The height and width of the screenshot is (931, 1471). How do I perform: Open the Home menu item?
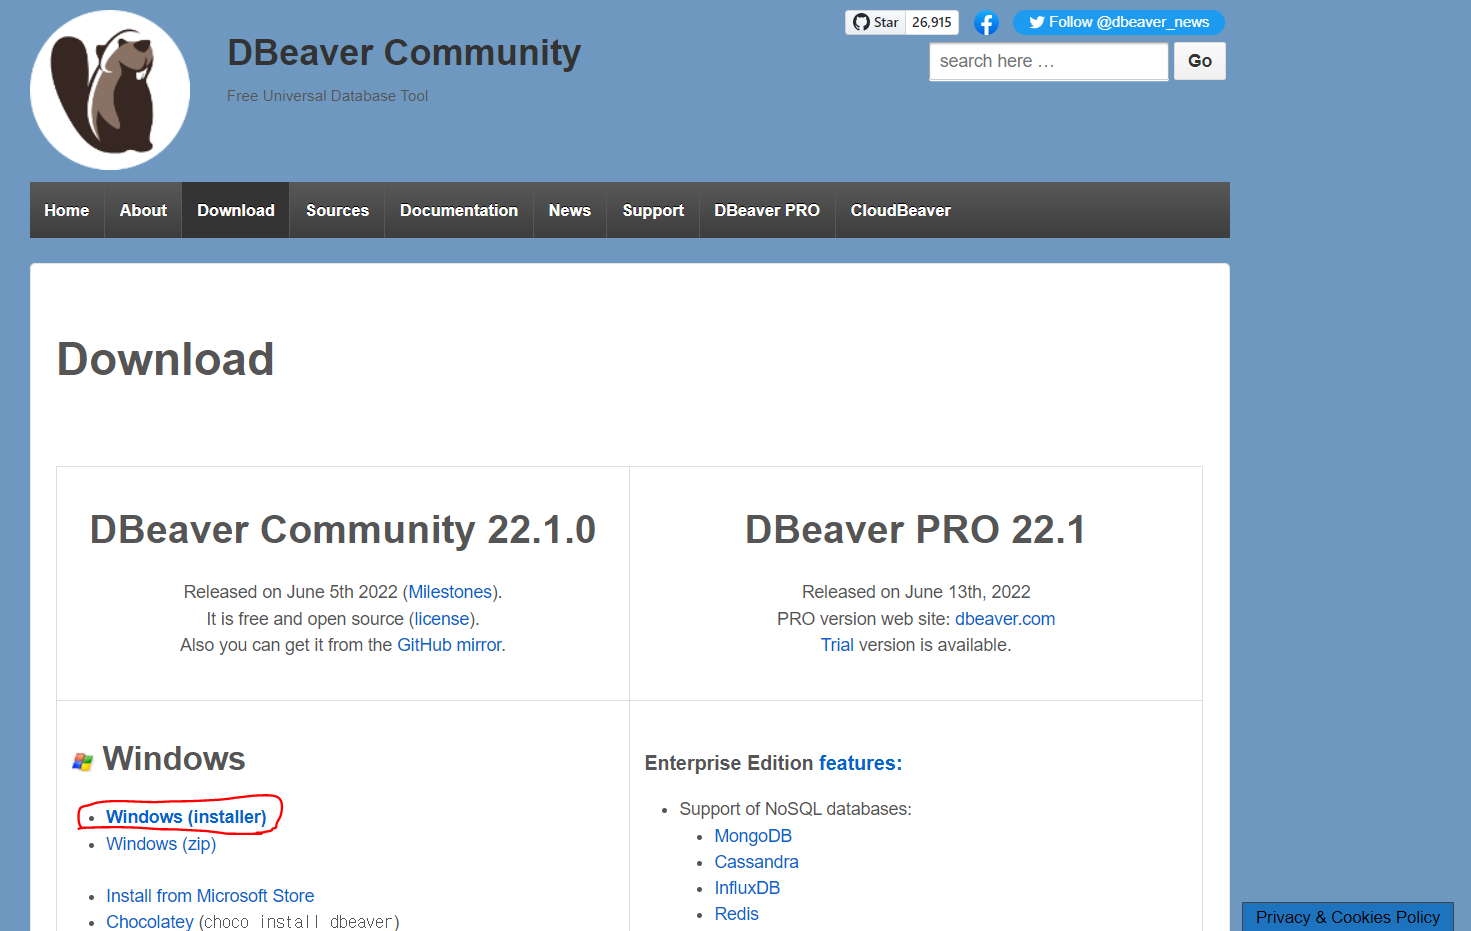tap(67, 210)
